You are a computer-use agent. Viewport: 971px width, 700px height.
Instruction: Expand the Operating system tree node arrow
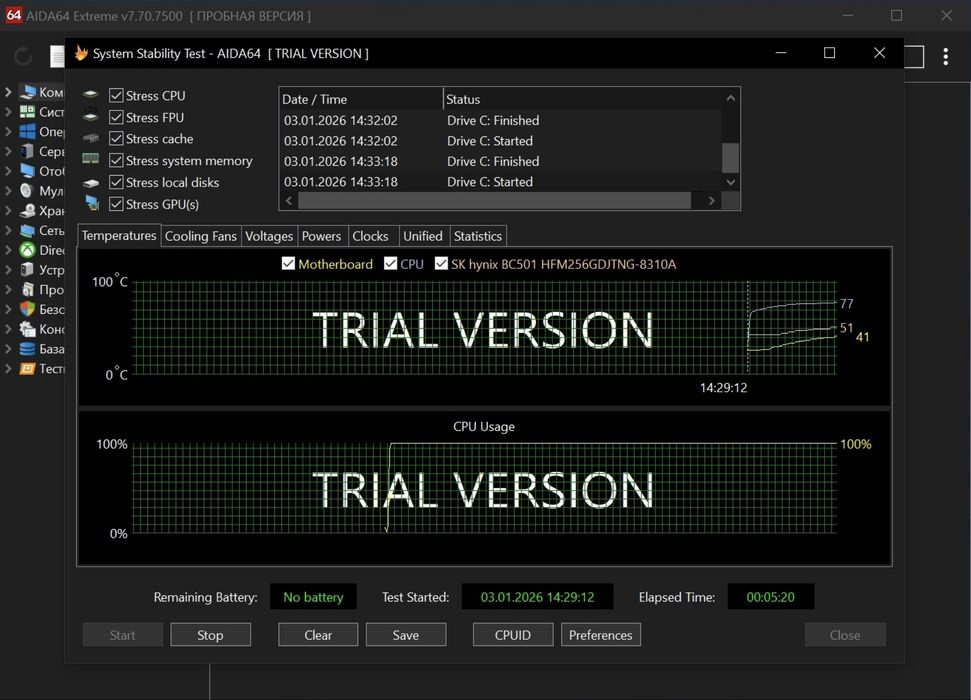(8, 131)
